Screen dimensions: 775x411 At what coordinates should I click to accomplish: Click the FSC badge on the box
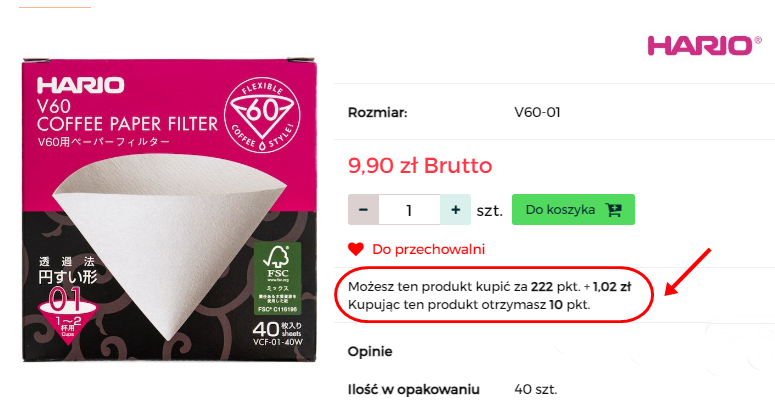(277, 278)
